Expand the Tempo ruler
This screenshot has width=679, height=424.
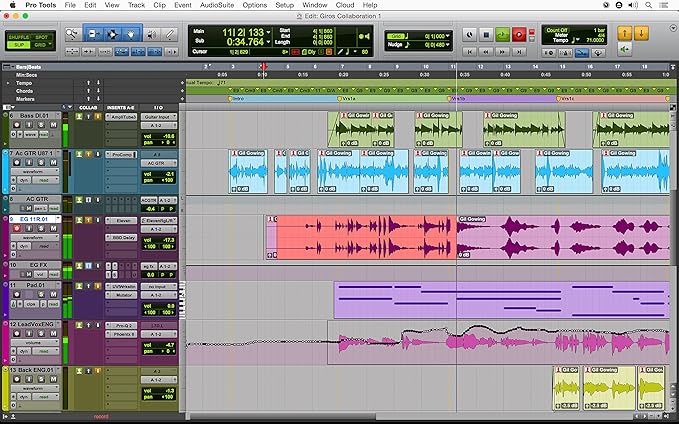pyautogui.click(x=7, y=82)
